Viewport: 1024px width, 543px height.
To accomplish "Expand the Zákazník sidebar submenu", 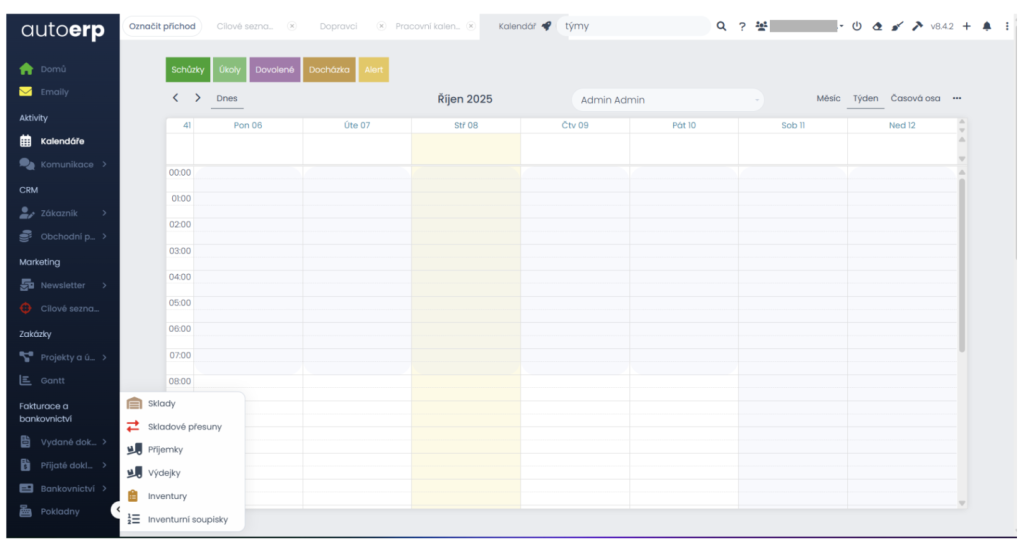I will (x=64, y=213).
